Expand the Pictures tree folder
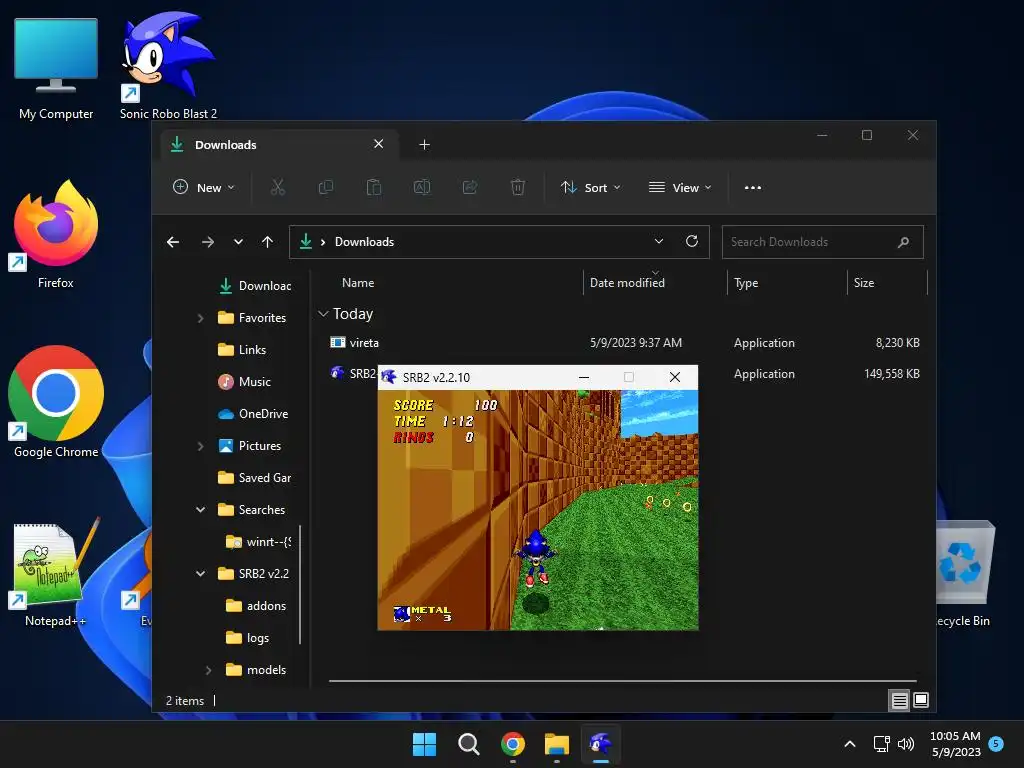The image size is (1024, 768). click(x=200, y=446)
